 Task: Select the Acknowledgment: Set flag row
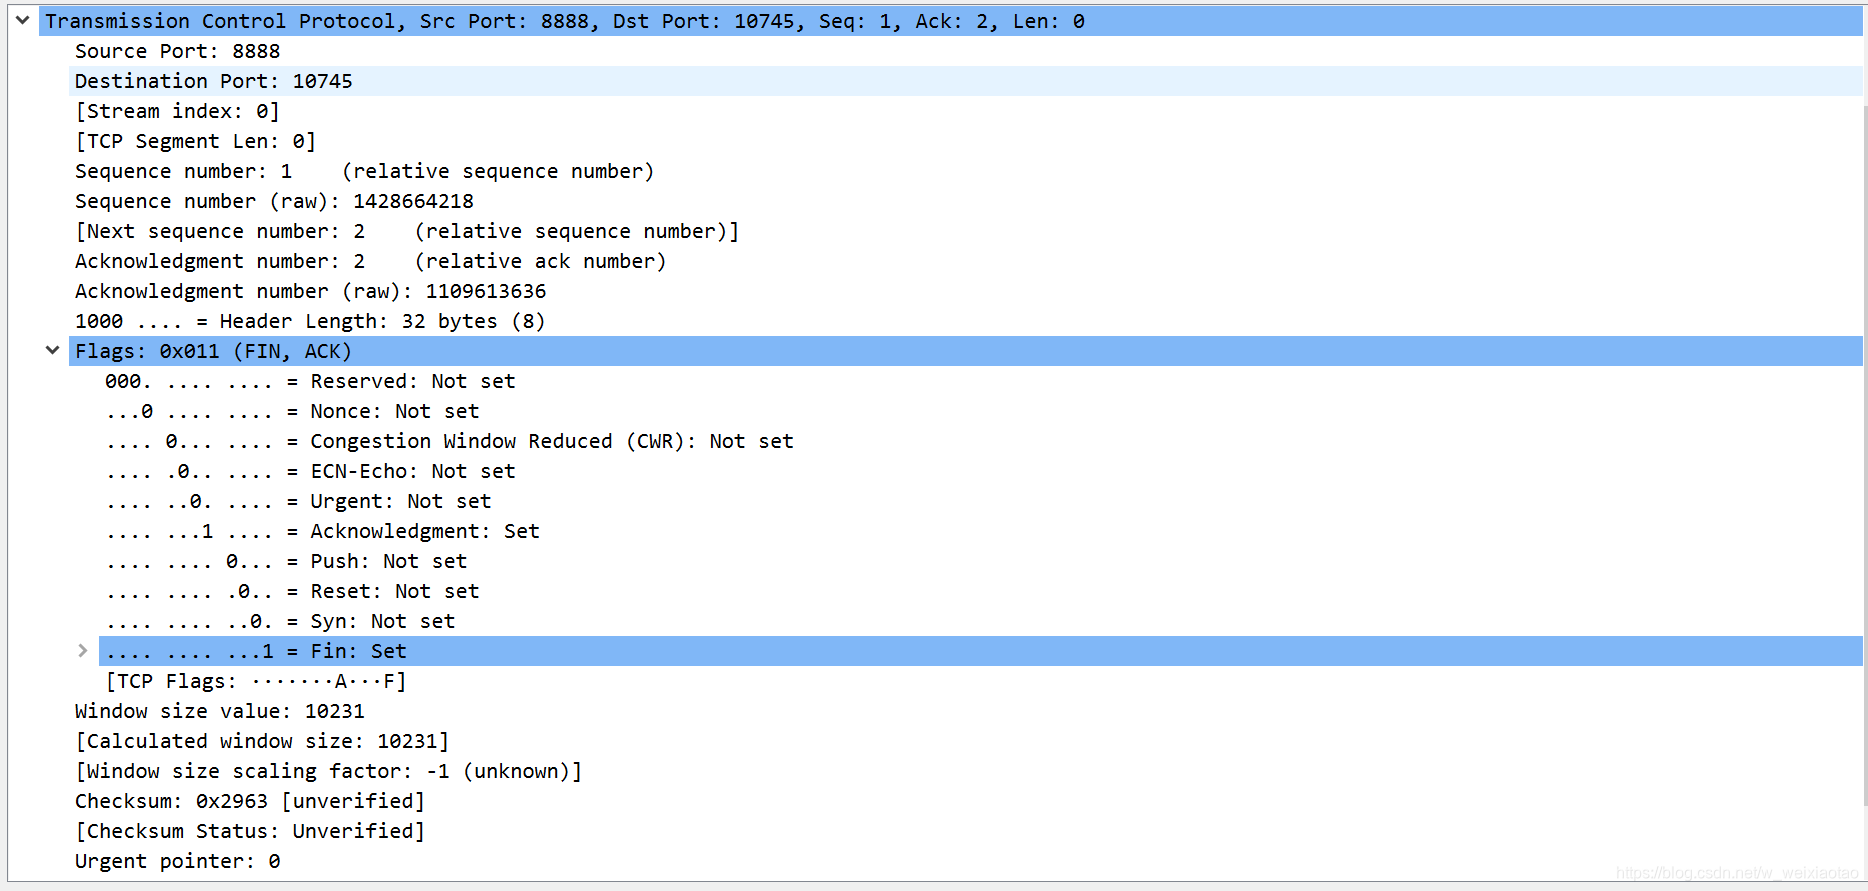(x=980, y=531)
